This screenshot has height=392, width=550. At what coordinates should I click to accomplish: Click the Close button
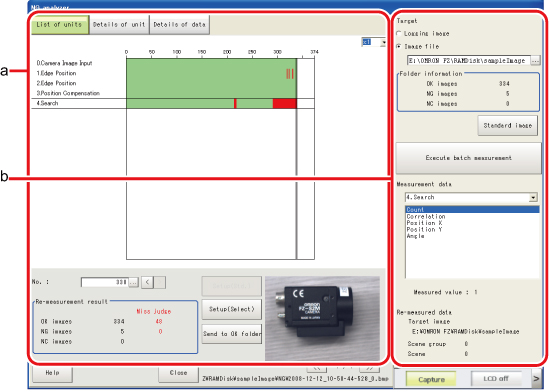[178, 373]
